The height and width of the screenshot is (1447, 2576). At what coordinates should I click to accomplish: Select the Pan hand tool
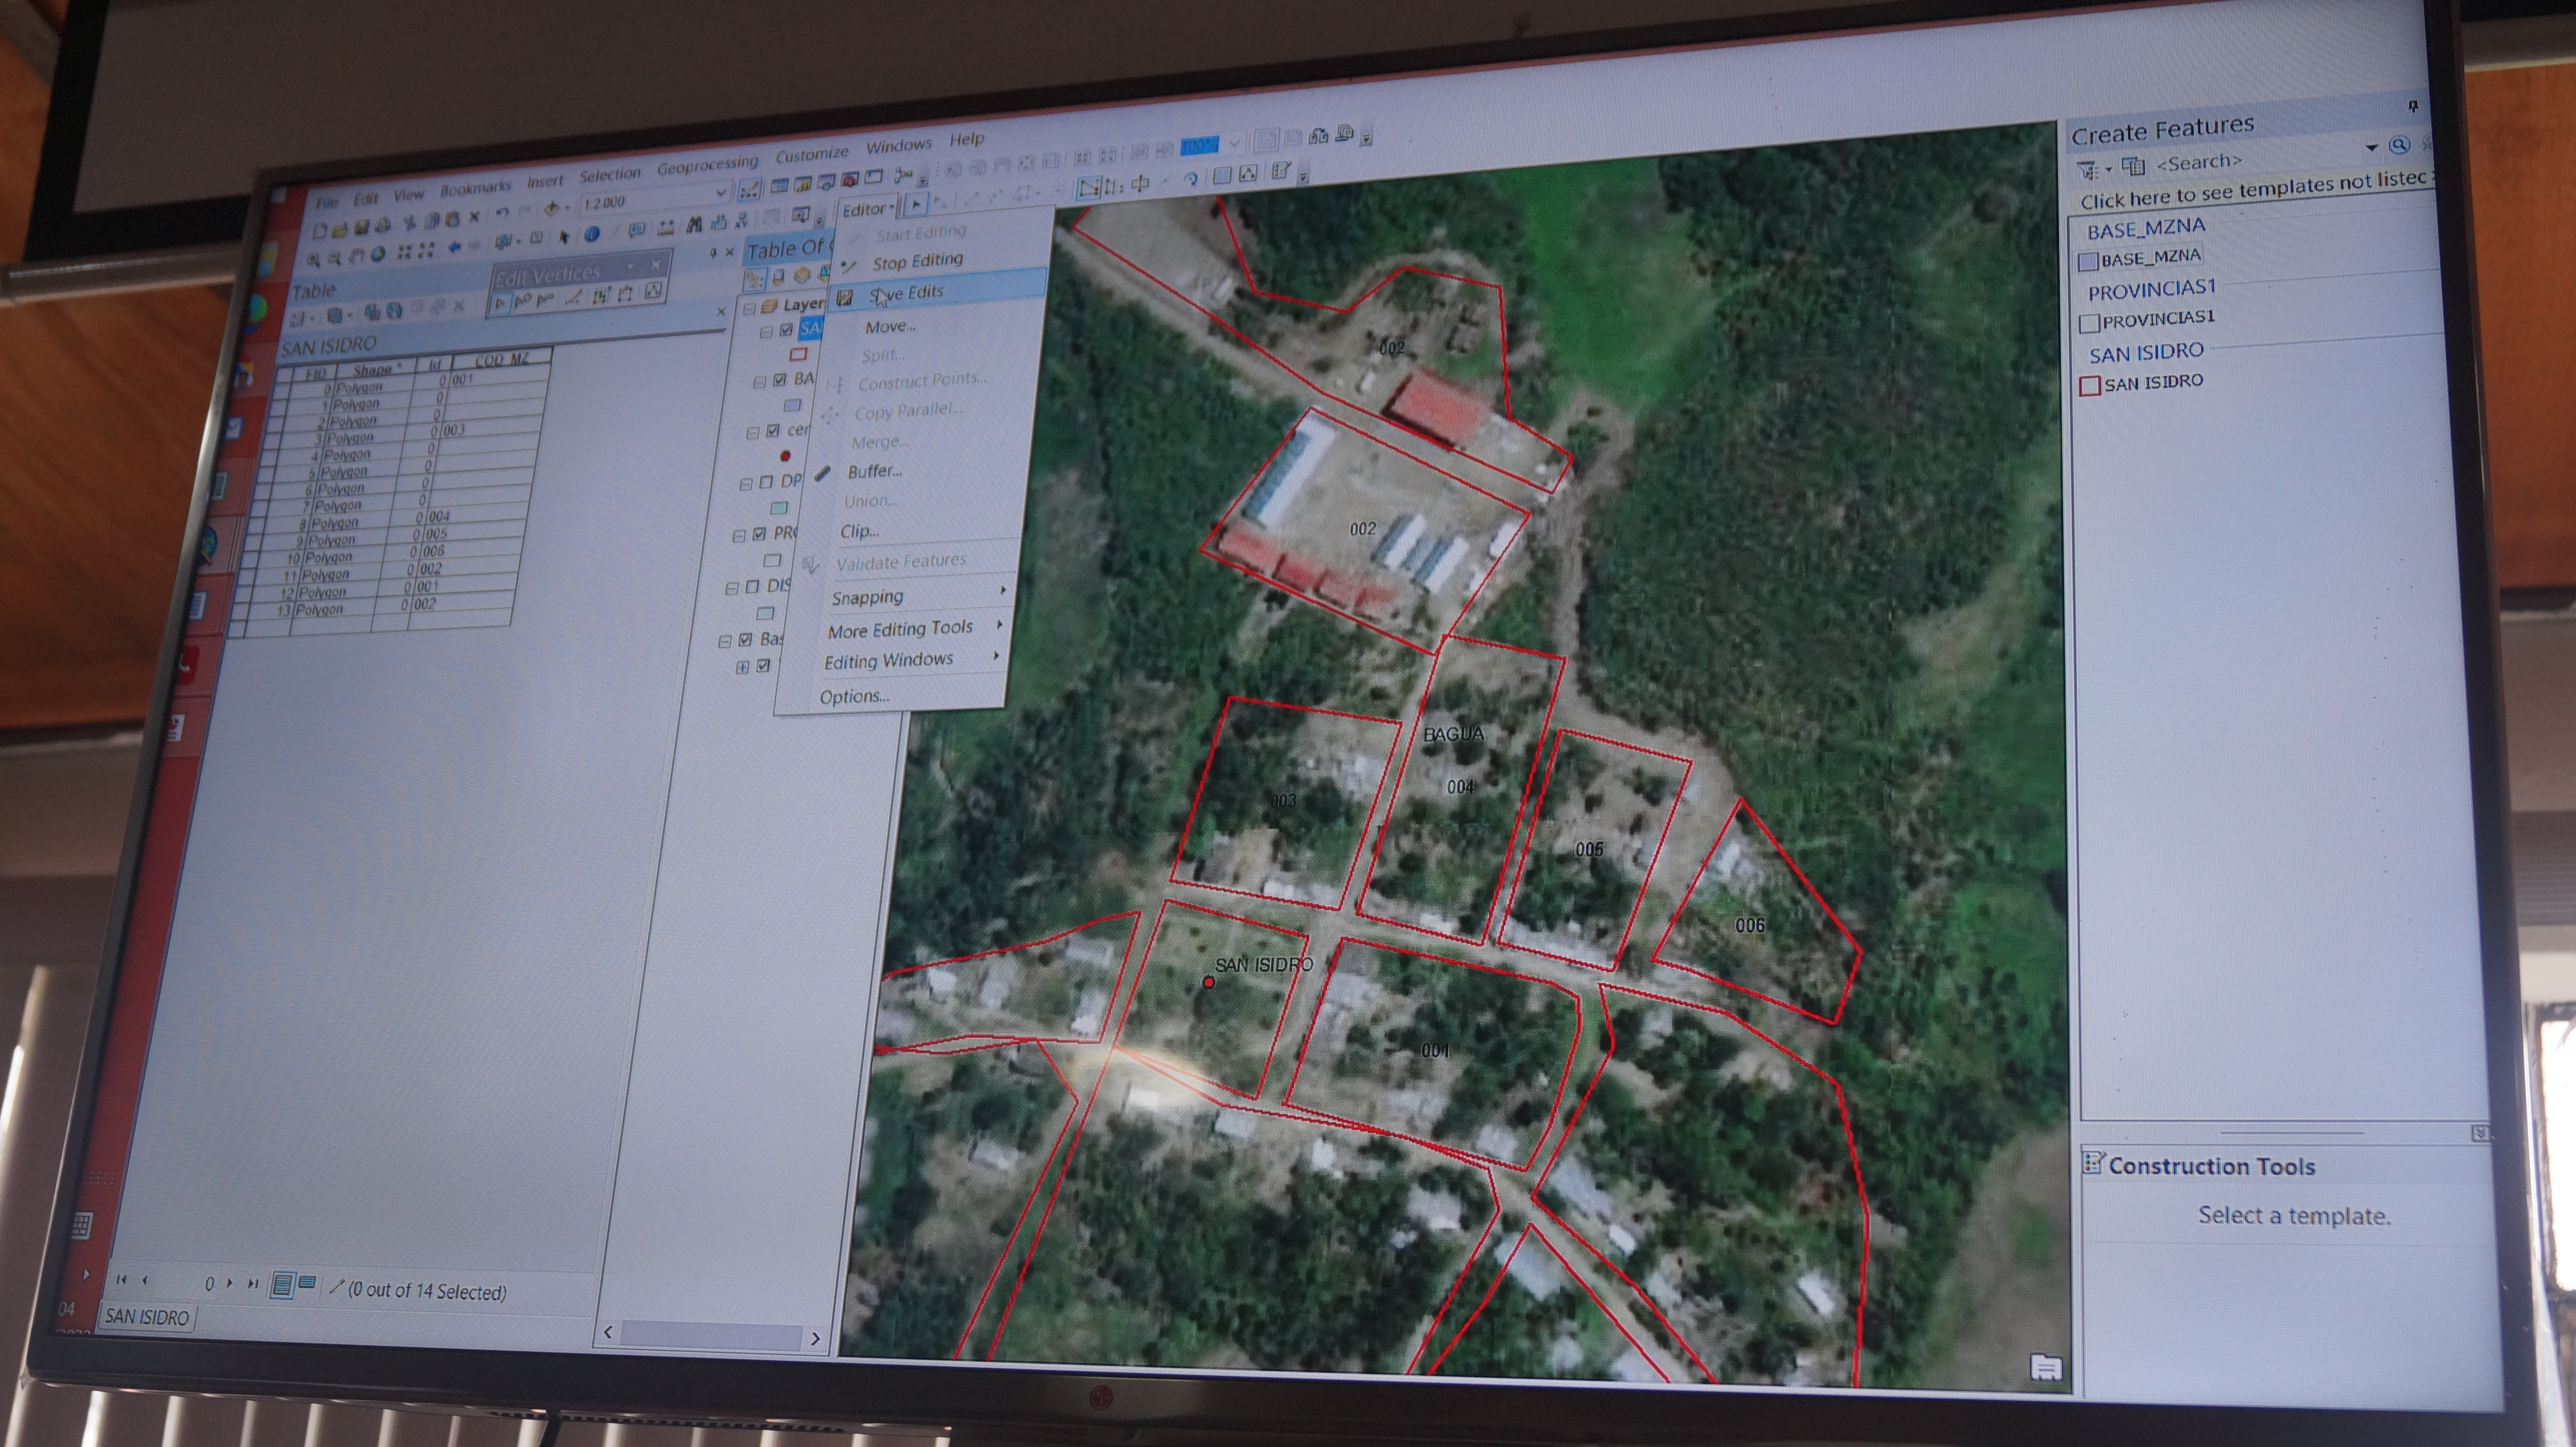[x=356, y=257]
